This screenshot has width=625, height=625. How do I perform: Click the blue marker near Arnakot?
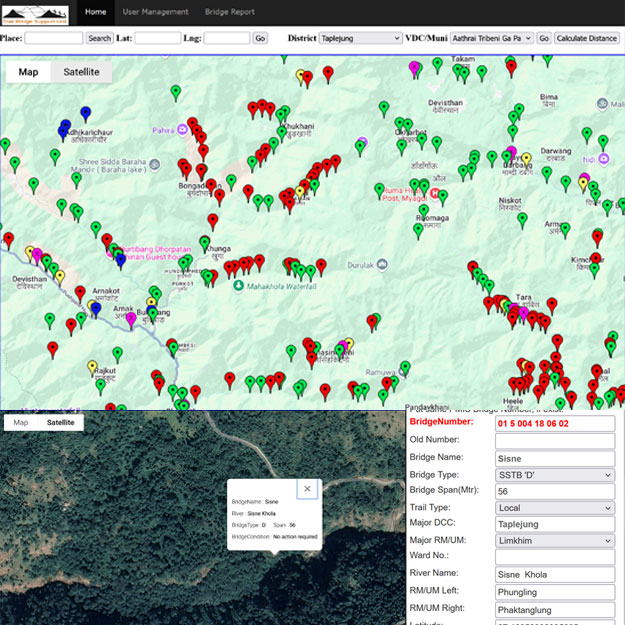[x=96, y=309]
